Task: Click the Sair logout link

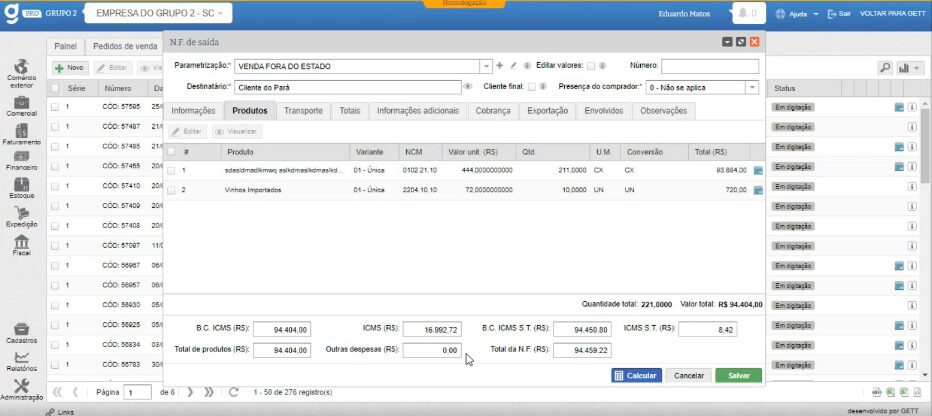Action: tap(839, 13)
